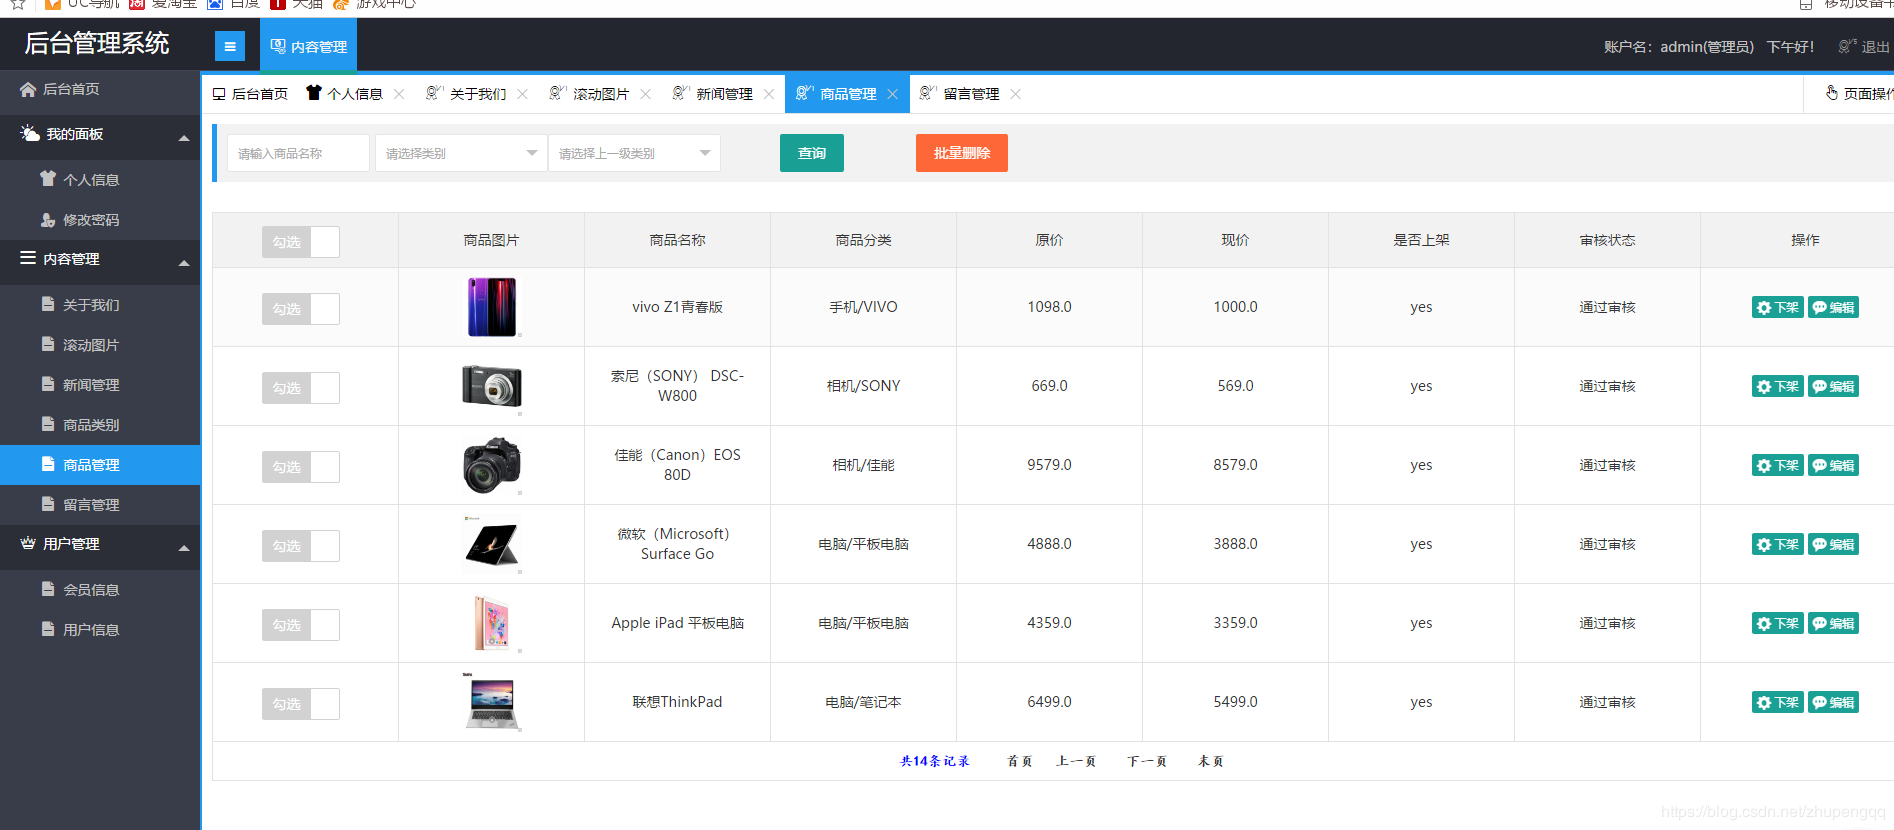Toggle 勾选 switch for vivo Z1青春版 row
The height and width of the screenshot is (830, 1894).
(x=300, y=309)
